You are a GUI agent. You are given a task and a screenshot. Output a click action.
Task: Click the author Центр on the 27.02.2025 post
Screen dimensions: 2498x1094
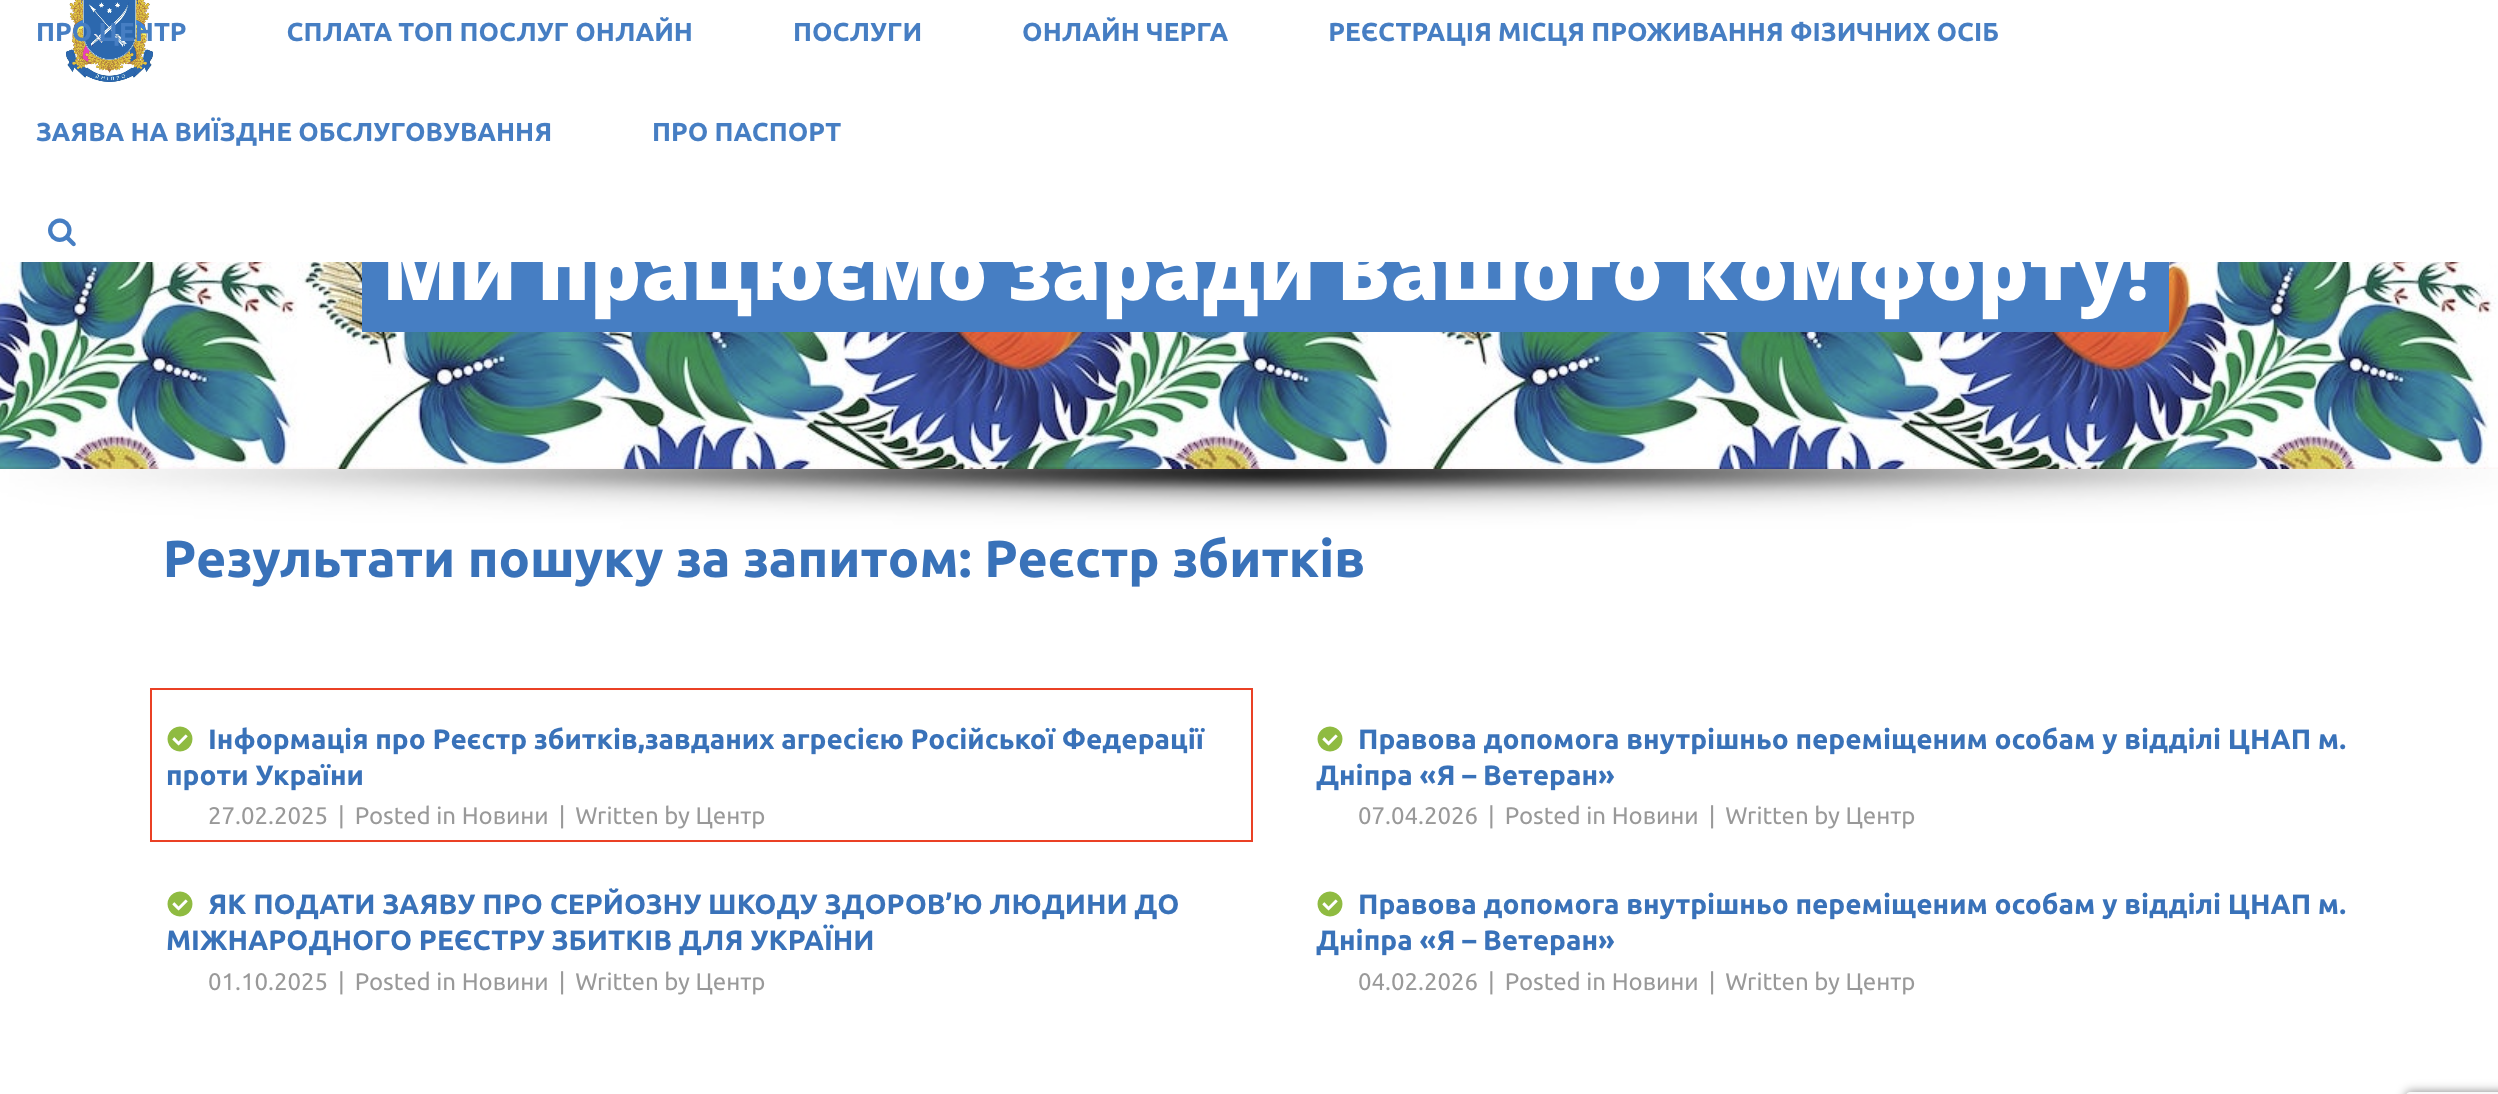coord(730,816)
